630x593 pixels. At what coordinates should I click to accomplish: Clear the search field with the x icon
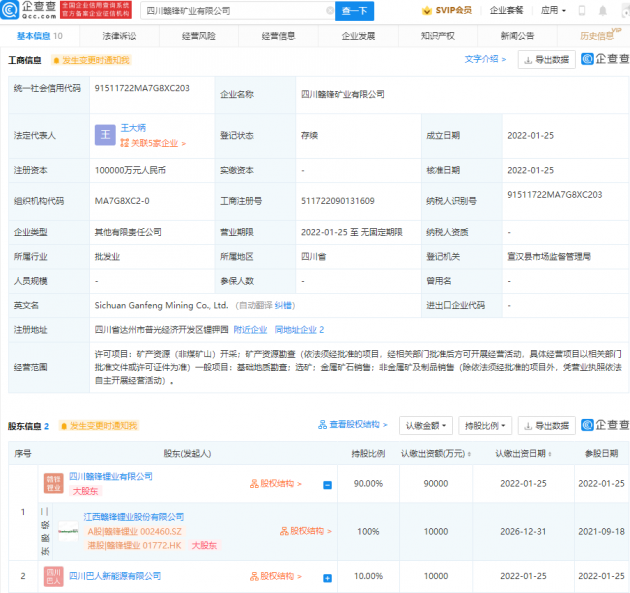pos(329,11)
